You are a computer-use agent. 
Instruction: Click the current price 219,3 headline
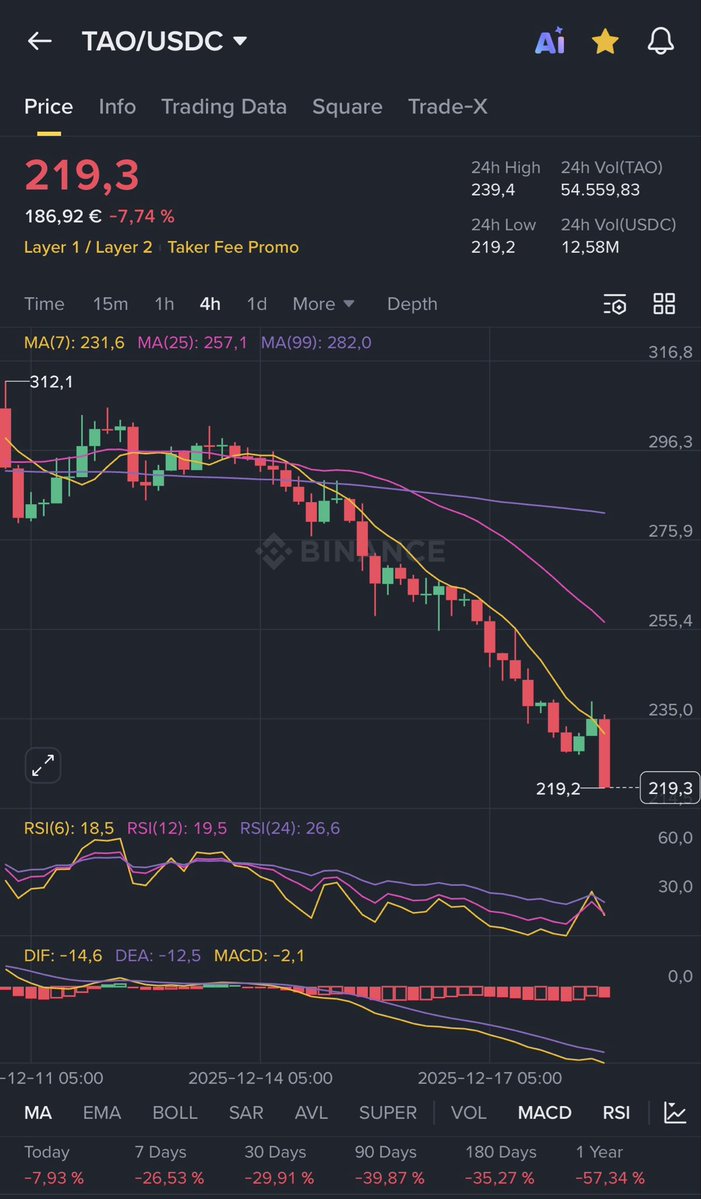click(82, 175)
